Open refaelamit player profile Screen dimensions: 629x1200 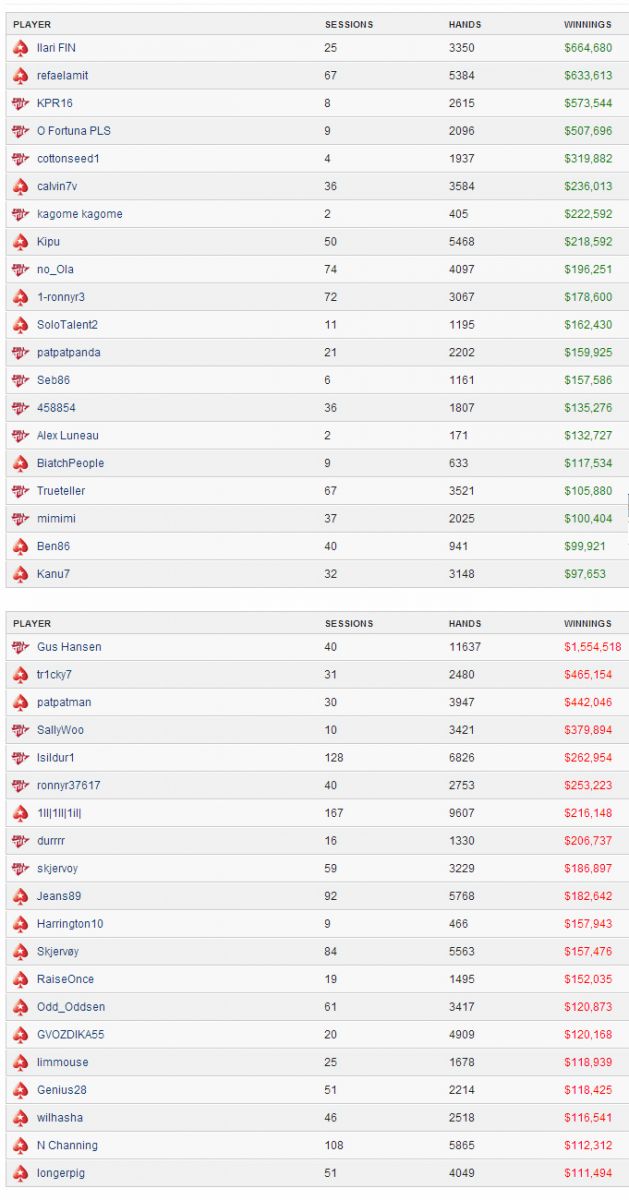point(62,75)
